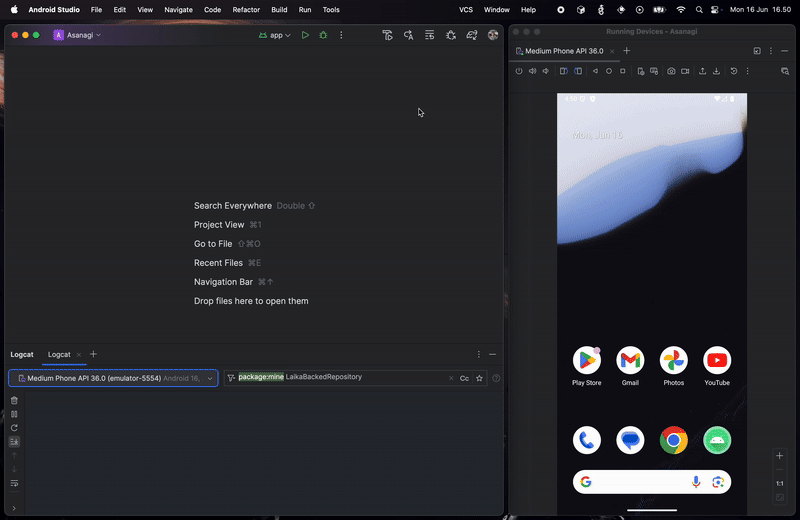Image resolution: width=800 pixels, height=520 pixels.
Task: Click the Debug app bug icon
Action: [323, 35]
